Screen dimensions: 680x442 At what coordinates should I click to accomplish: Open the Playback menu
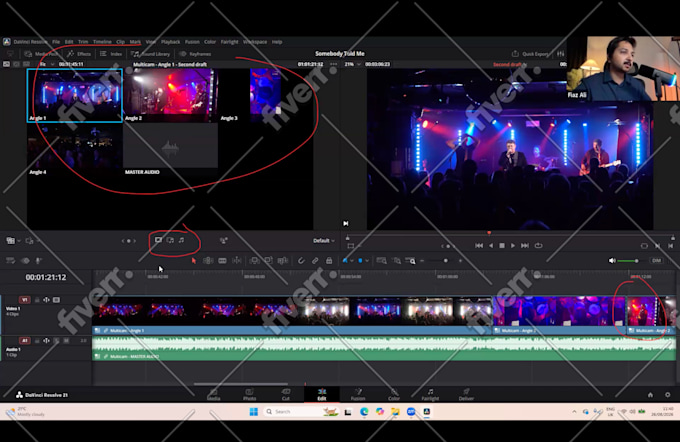(x=170, y=42)
